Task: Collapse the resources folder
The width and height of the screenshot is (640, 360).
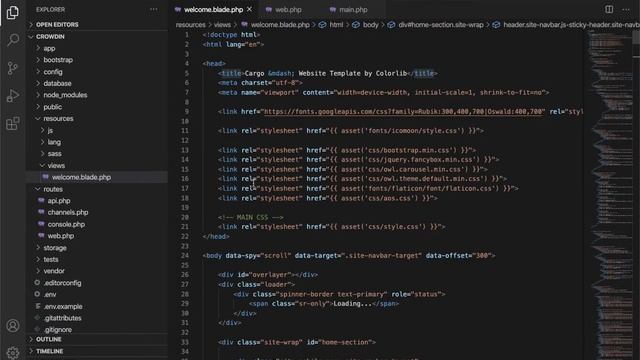Action: (x=58, y=119)
